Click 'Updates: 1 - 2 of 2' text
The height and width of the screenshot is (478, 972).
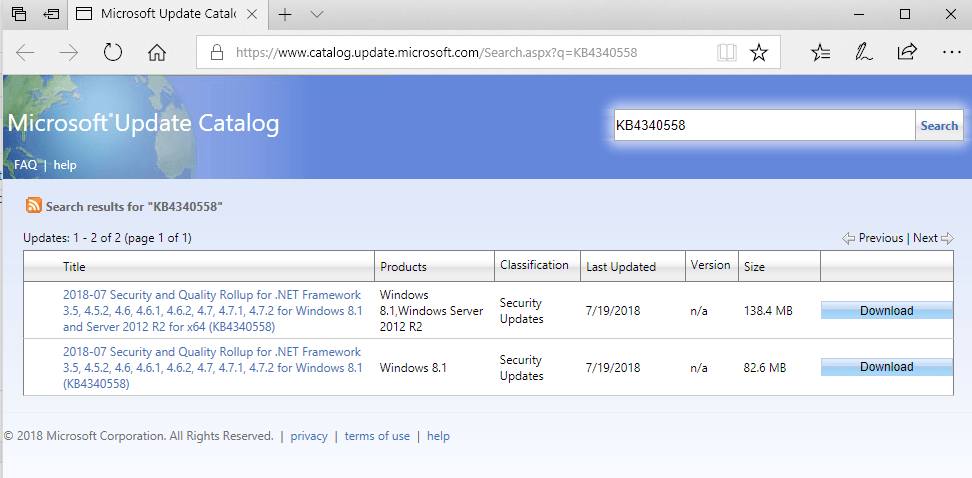coord(72,237)
